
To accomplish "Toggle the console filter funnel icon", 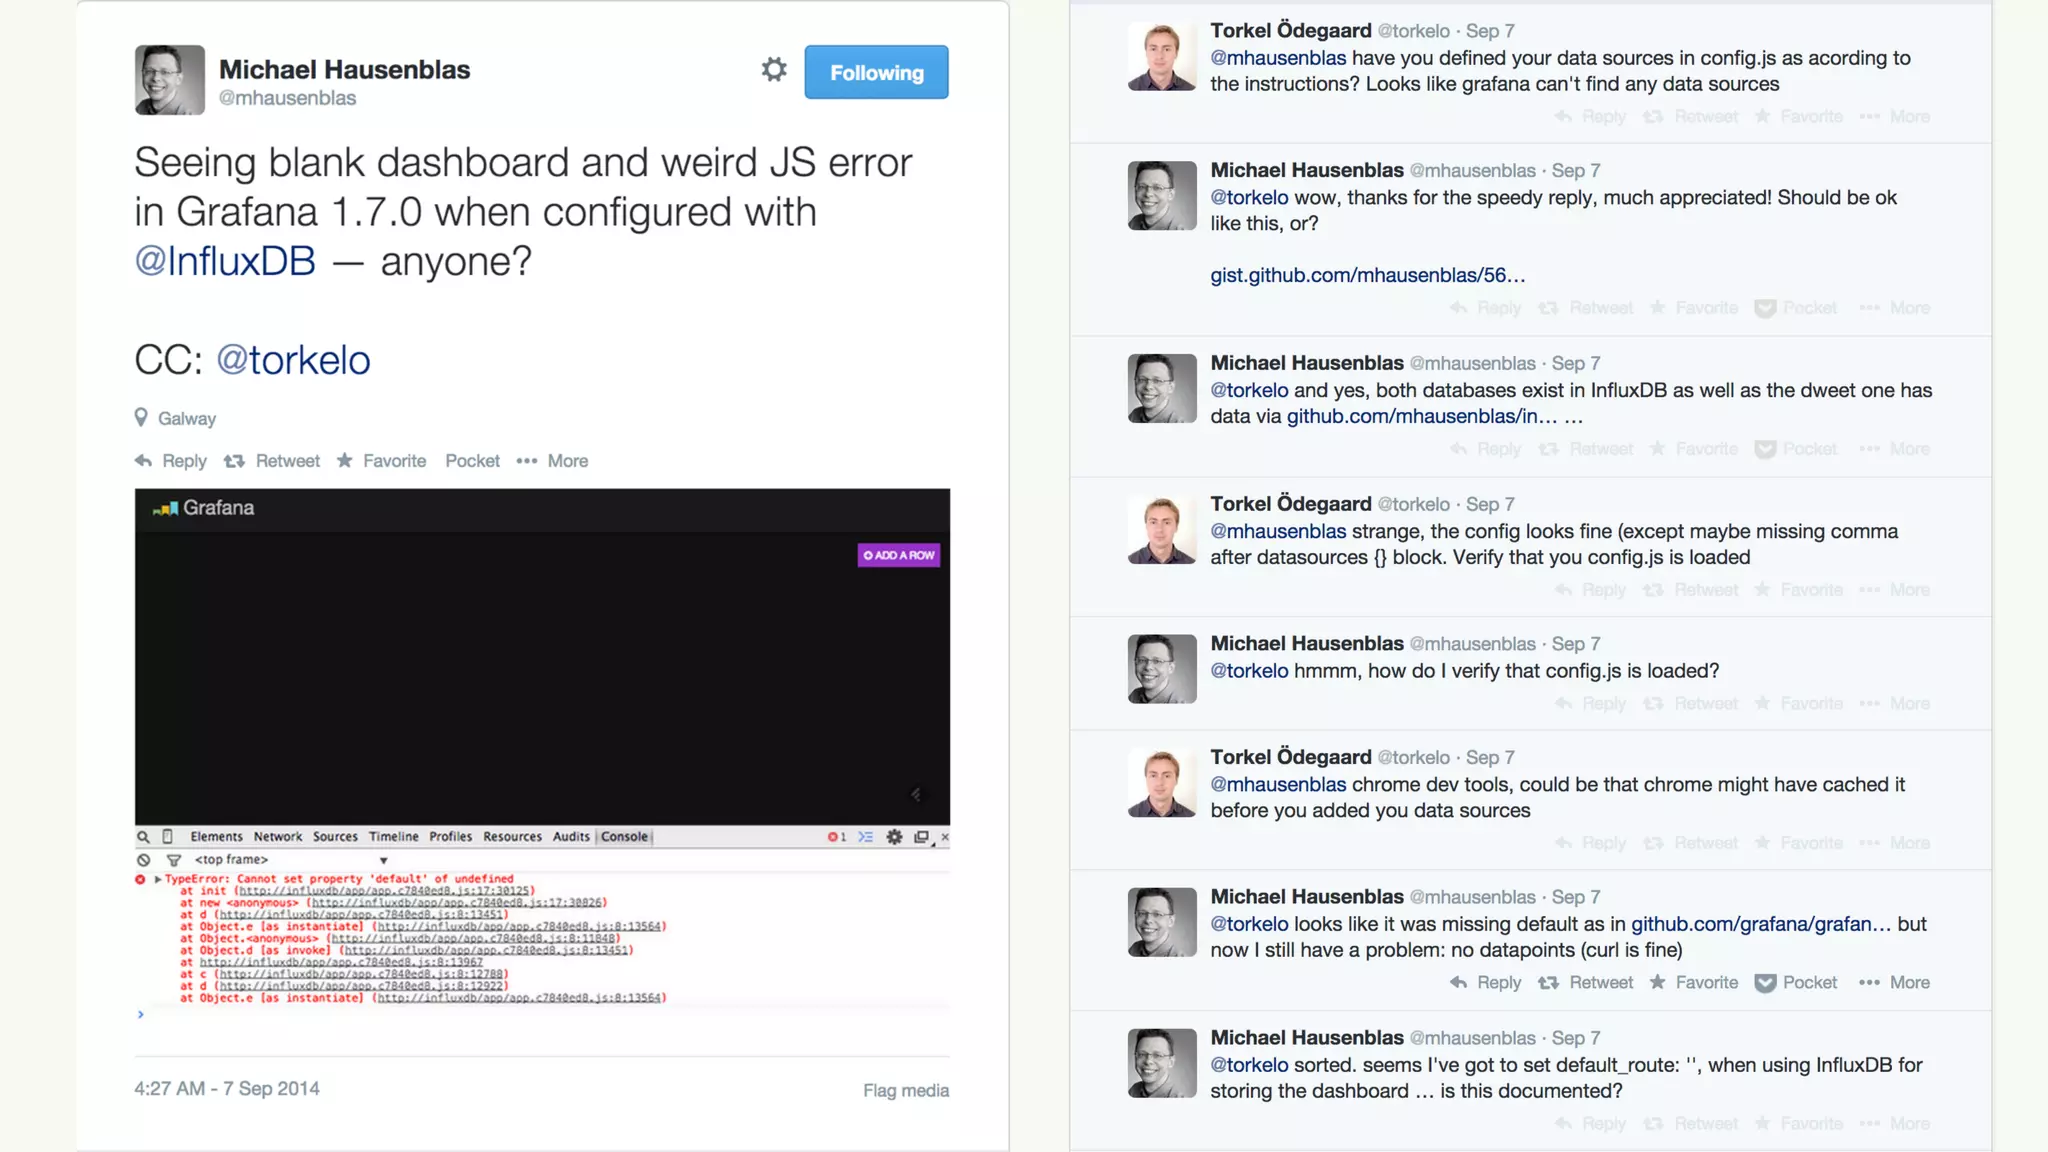I will tap(174, 860).
